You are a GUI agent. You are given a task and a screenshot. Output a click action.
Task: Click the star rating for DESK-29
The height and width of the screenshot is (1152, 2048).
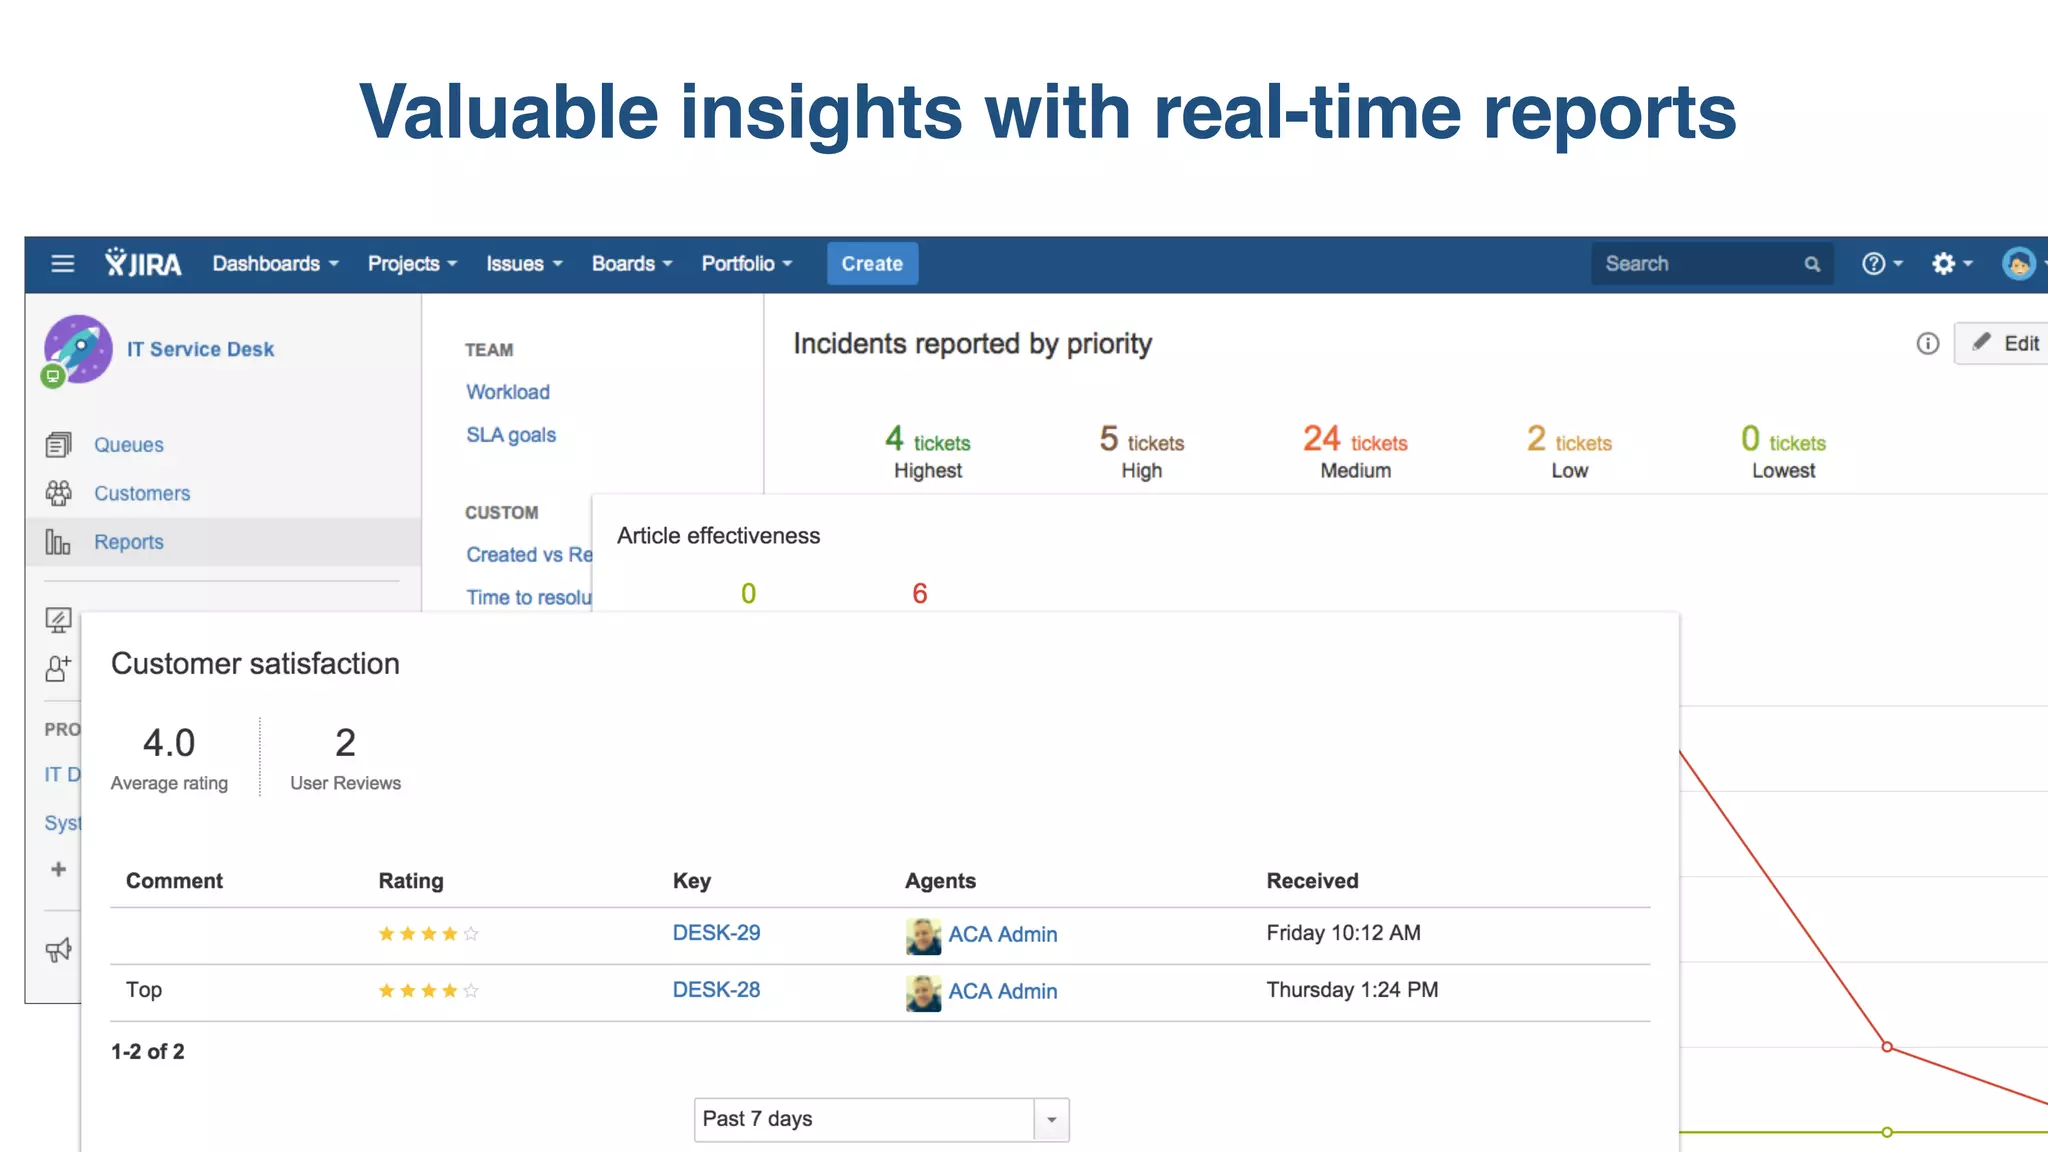[428, 934]
